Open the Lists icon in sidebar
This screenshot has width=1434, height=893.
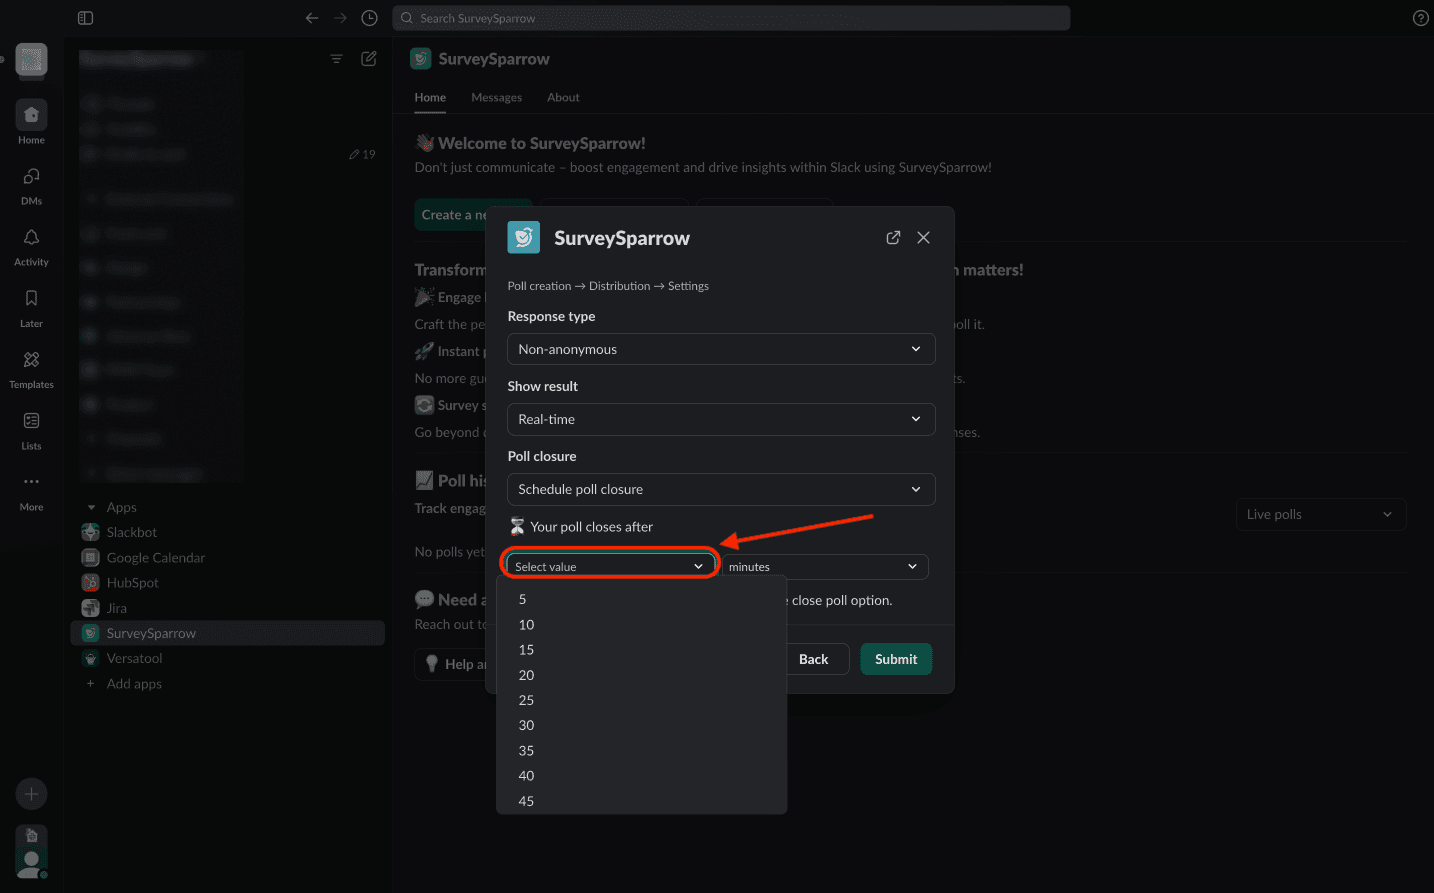click(x=31, y=421)
